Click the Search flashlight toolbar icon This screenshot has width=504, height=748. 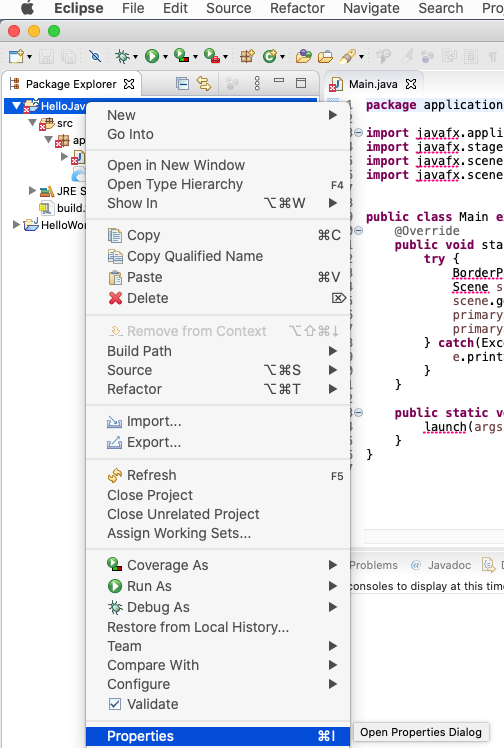click(348, 56)
